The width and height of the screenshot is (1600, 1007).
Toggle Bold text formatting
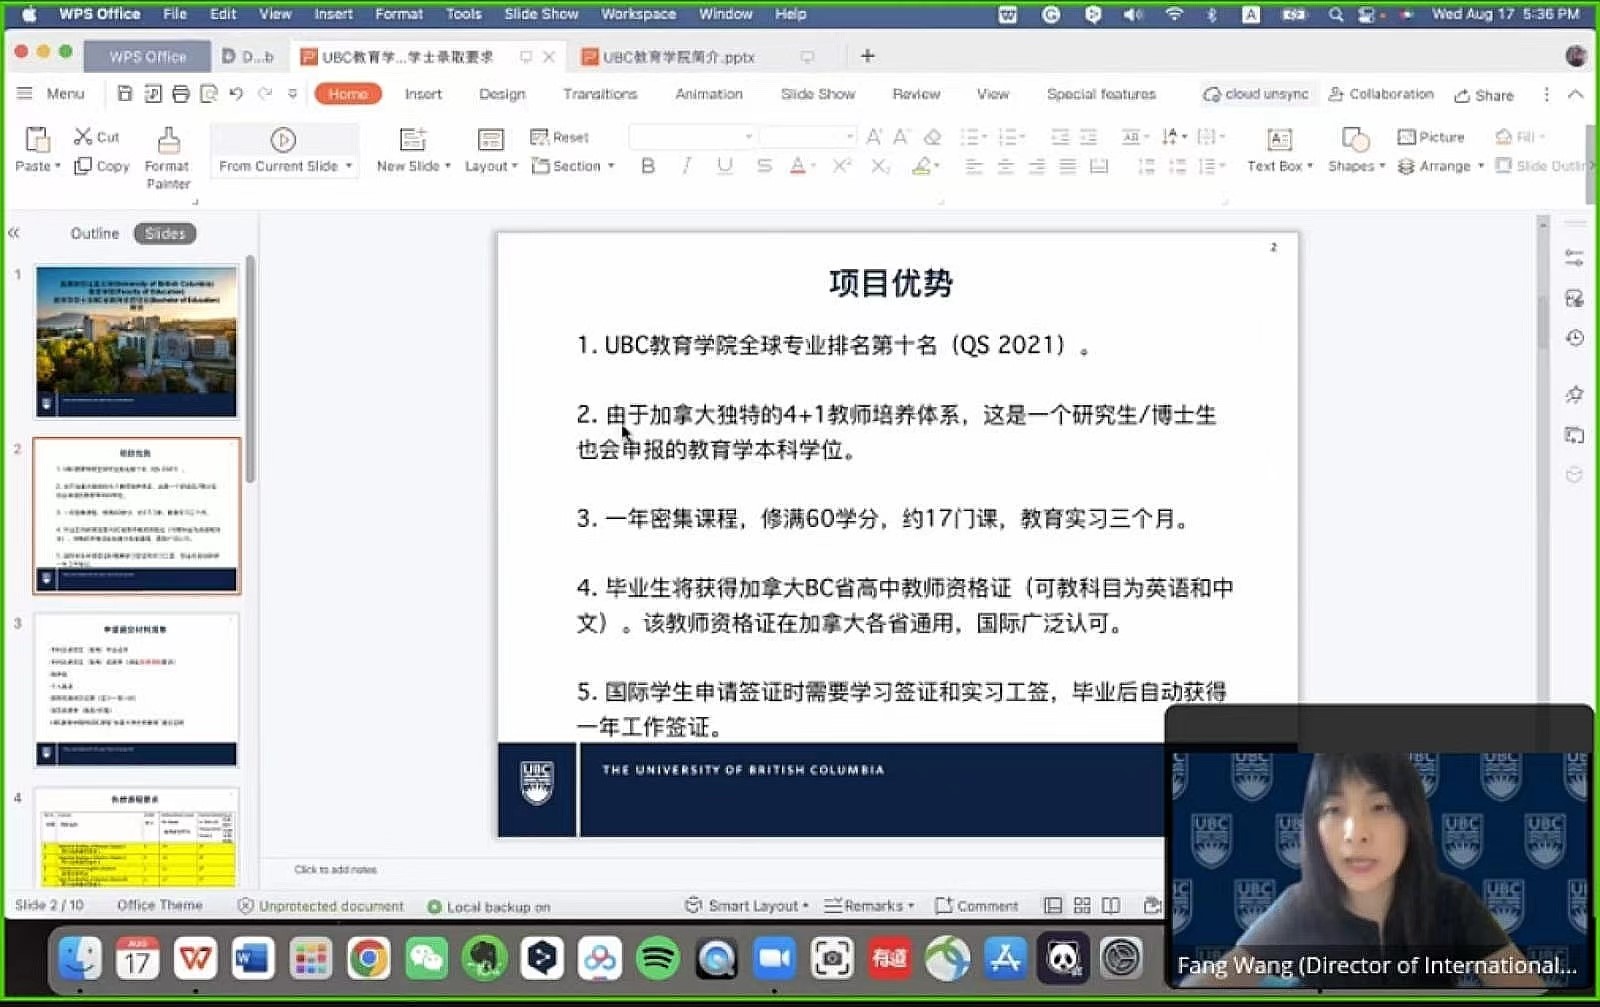click(648, 166)
